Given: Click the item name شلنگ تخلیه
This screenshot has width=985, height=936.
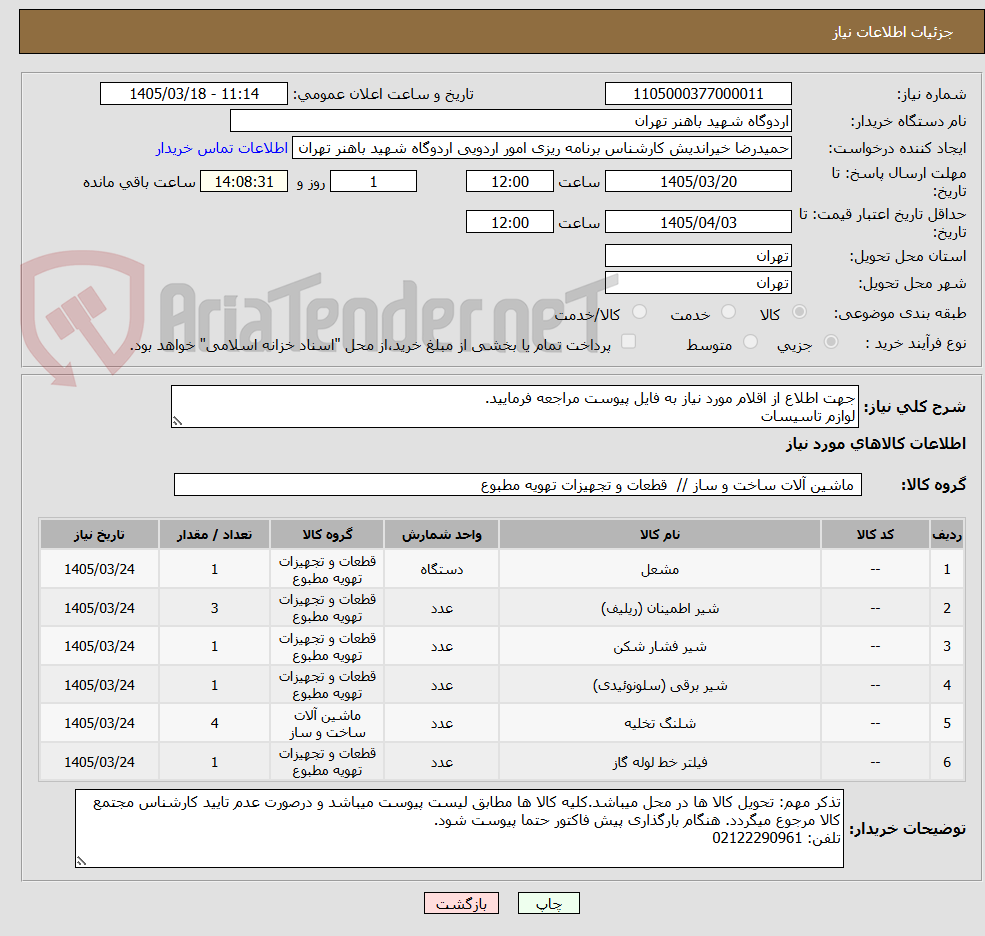Looking at the screenshot, I should [x=660, y=724].
